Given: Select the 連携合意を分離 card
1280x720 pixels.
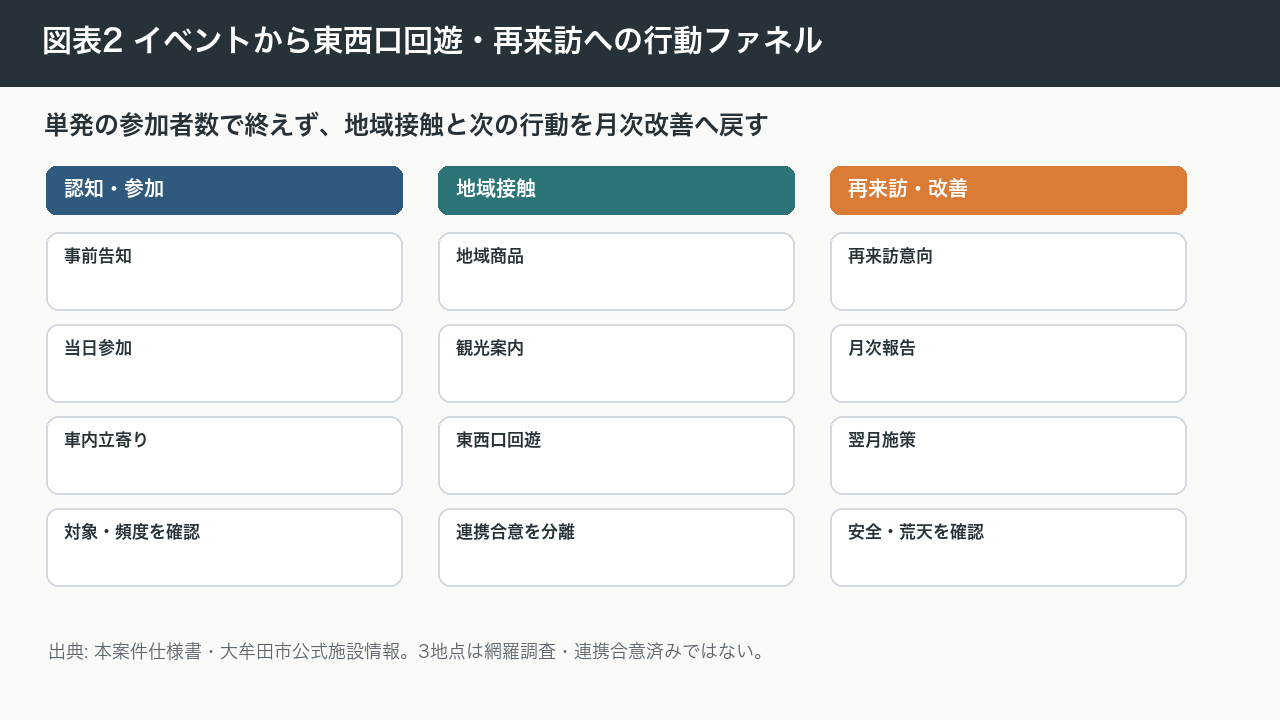Looking at the screenshot, I should (x=616, y=548).
